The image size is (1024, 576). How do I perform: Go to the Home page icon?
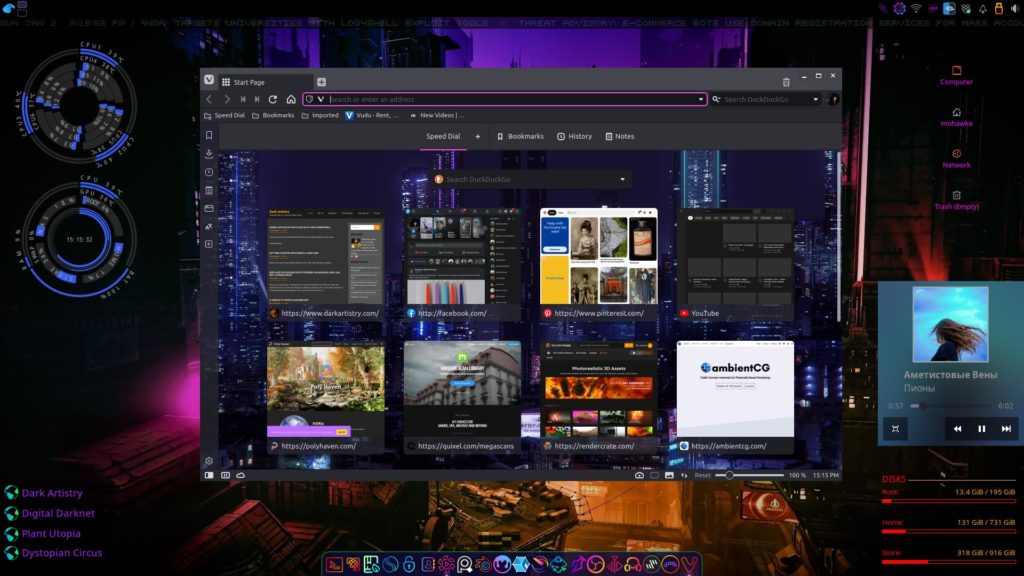[x=291, y=99]
